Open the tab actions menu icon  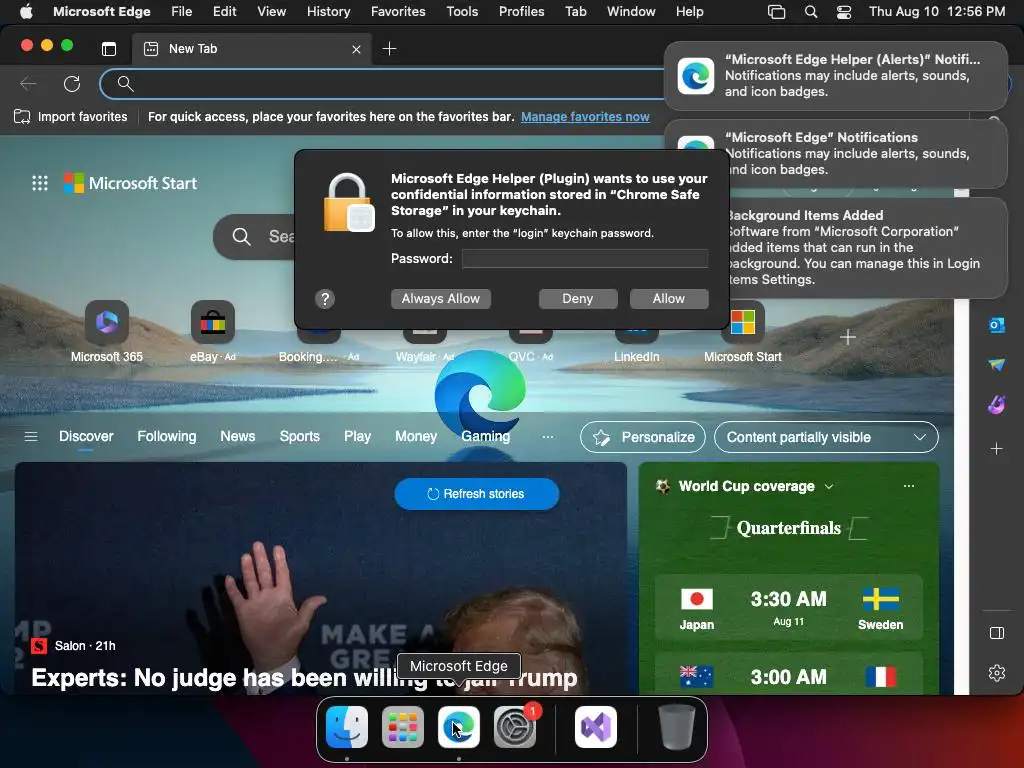[x=109, y=48]
